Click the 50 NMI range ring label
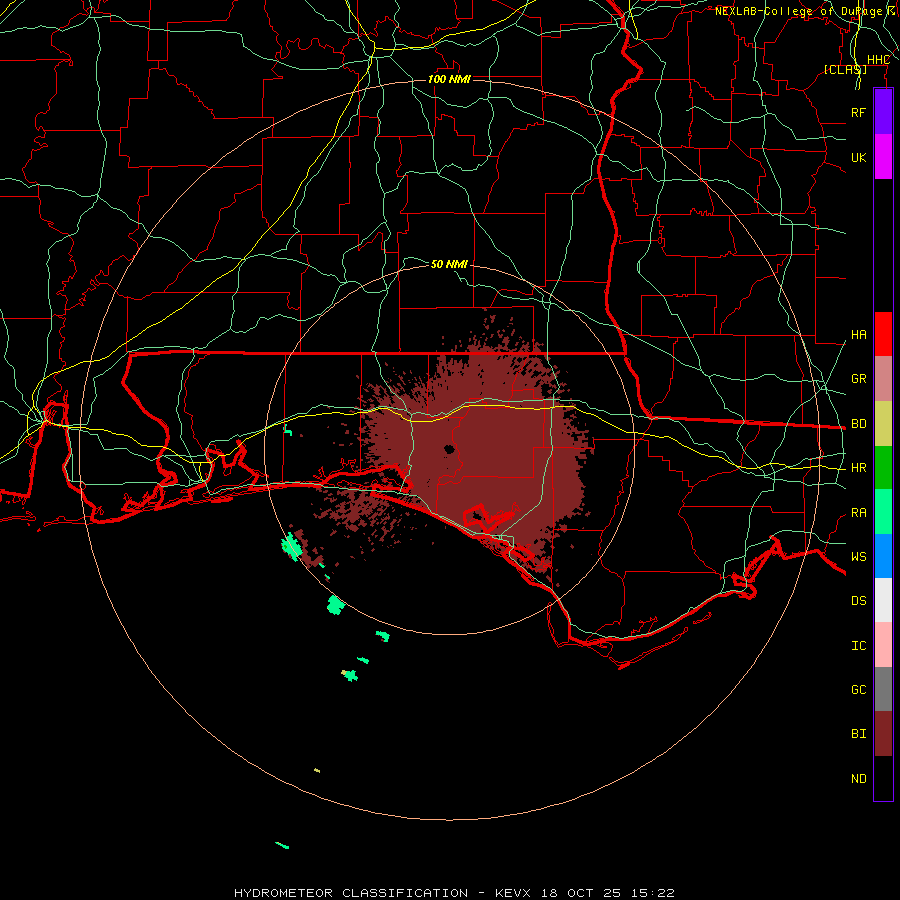The height and width of the screenshot is (900, 900). (449, 264)
